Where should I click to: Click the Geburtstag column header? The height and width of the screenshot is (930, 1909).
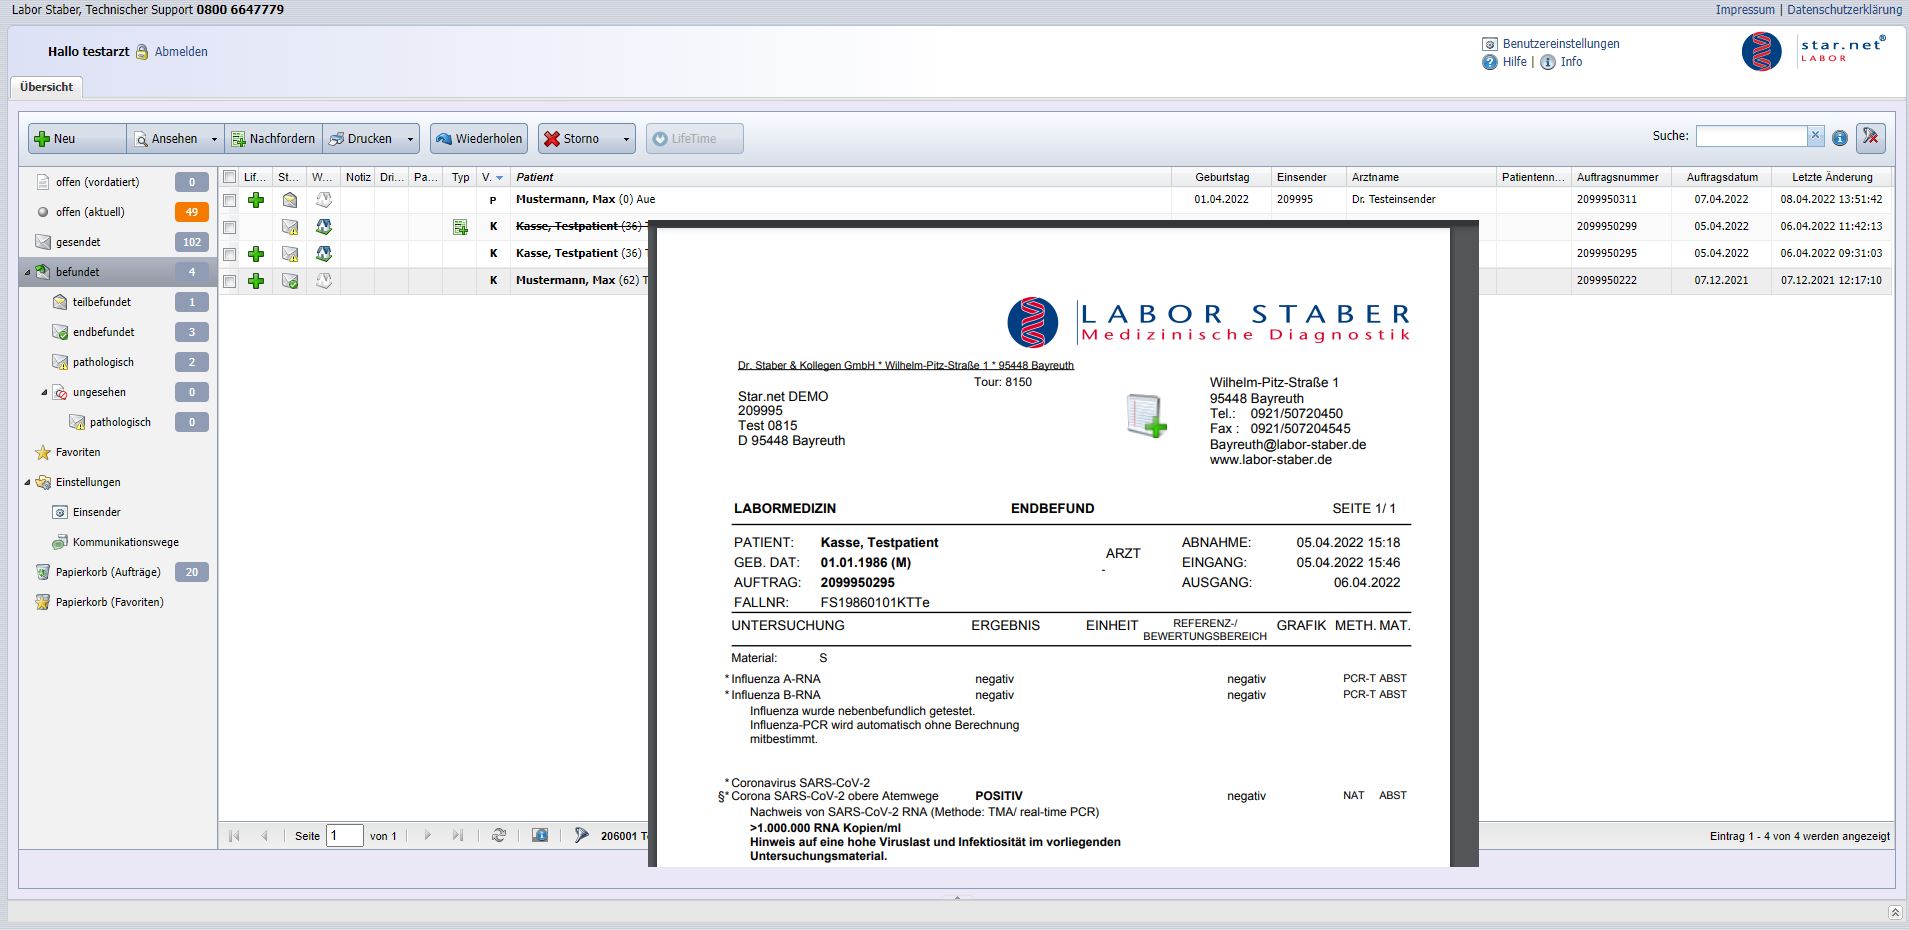[x=1221, y=177]
